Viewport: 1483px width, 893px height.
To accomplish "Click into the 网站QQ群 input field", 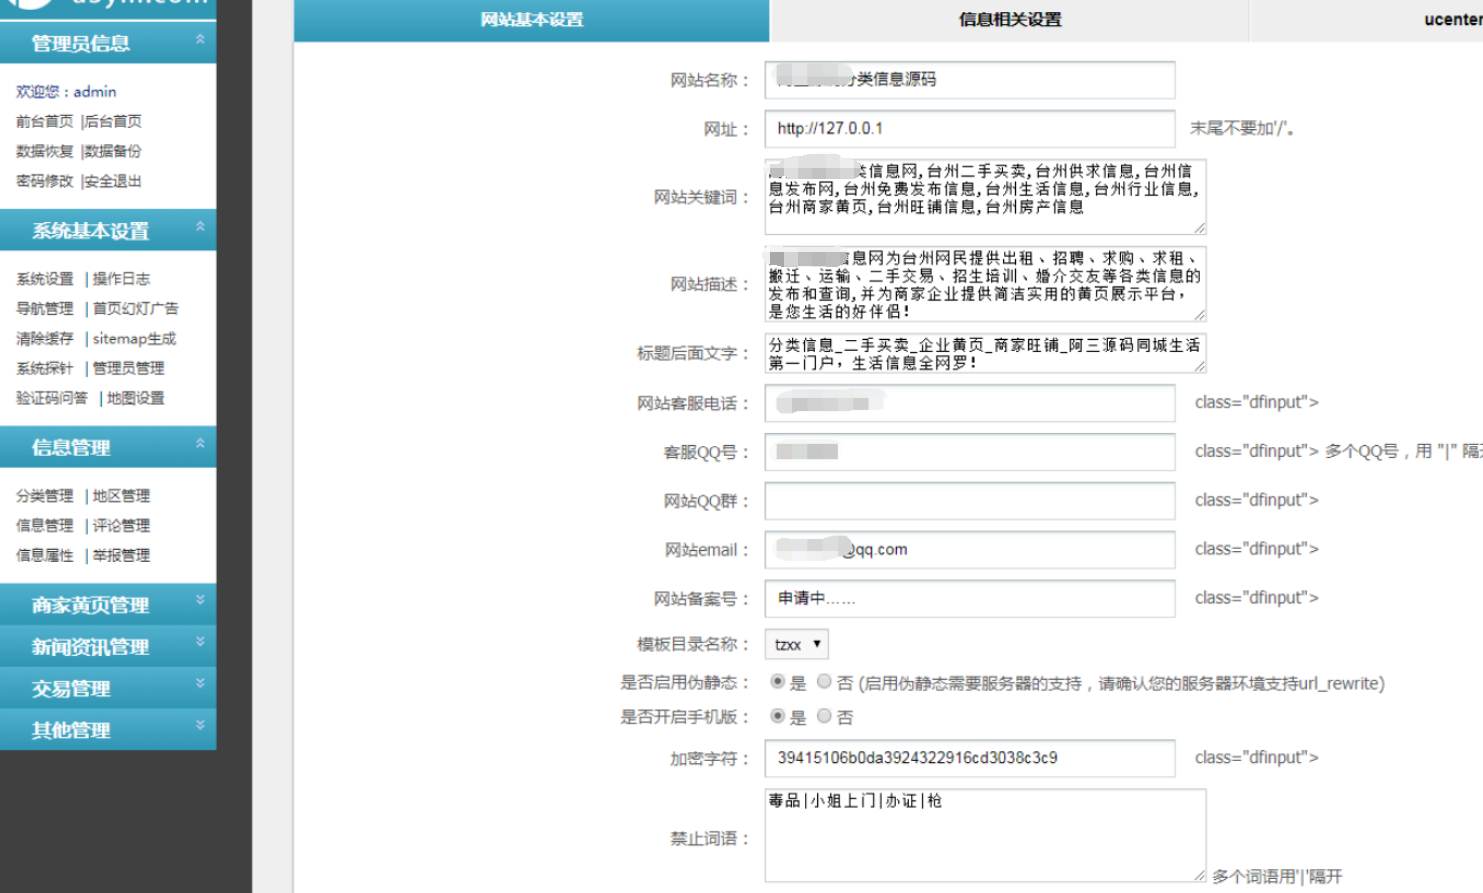I will pos(969,500).
